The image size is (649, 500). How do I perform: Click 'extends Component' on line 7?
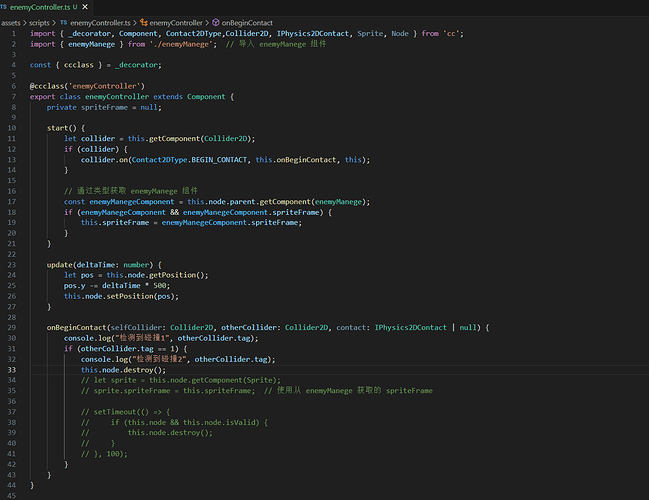click(x=189, y=96)
